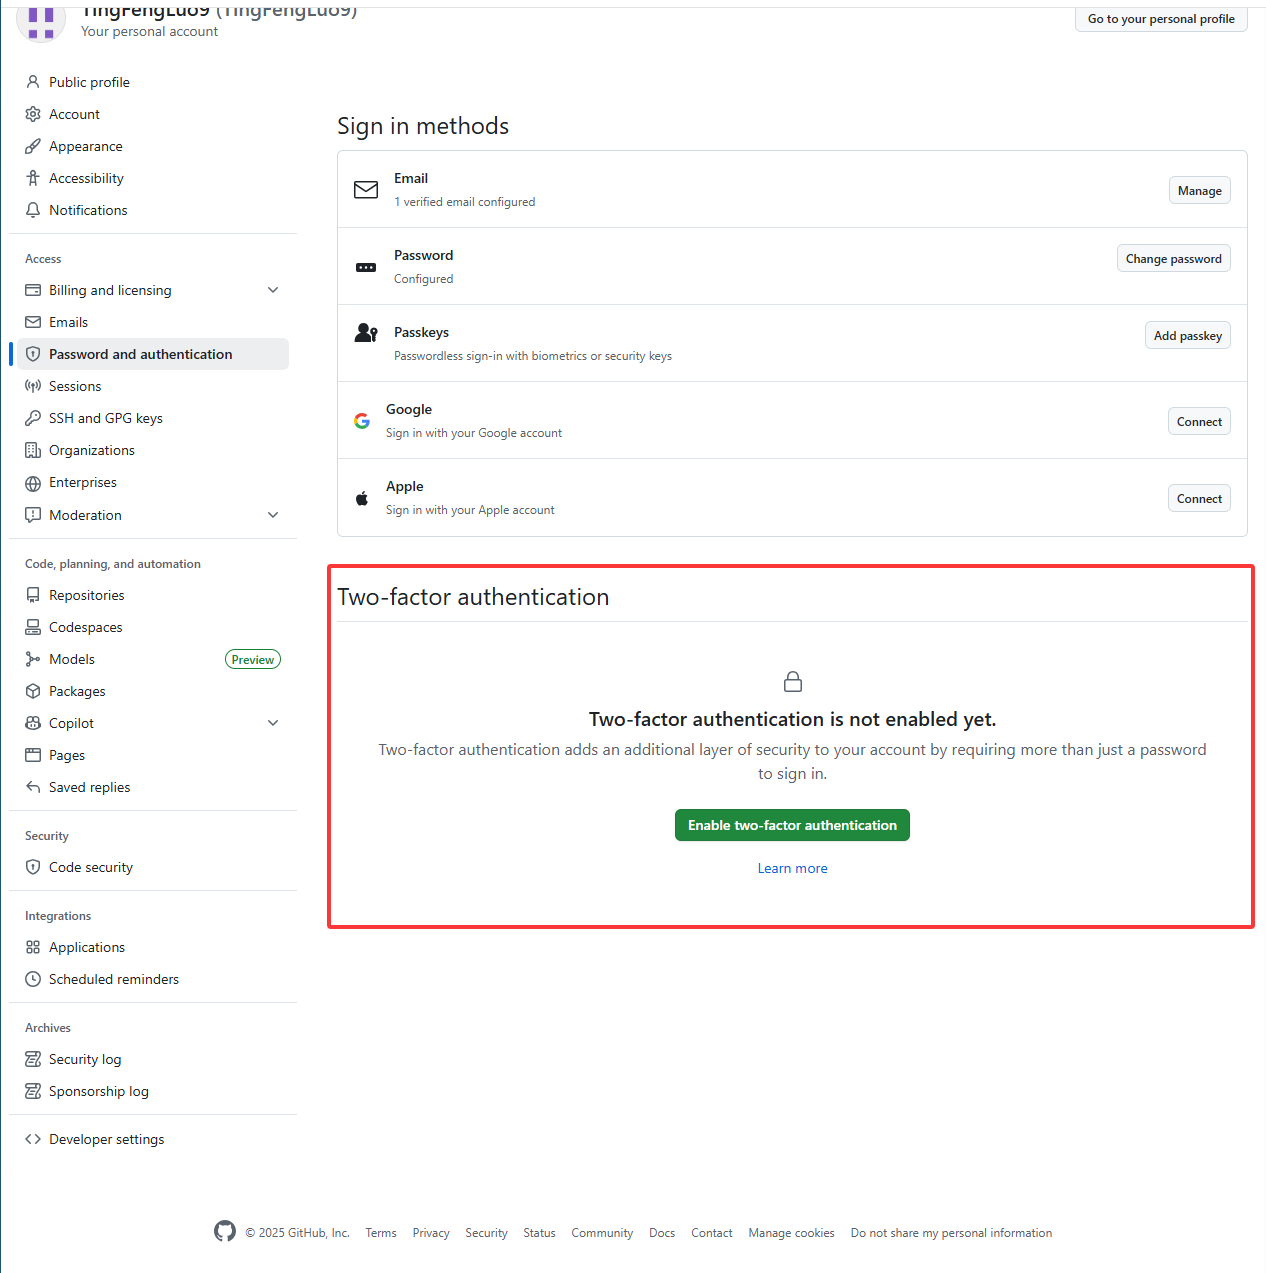Screen dimensions: 1266x1273
Task: Click the Appearance paintbrush icon
Action: (33, 146)
